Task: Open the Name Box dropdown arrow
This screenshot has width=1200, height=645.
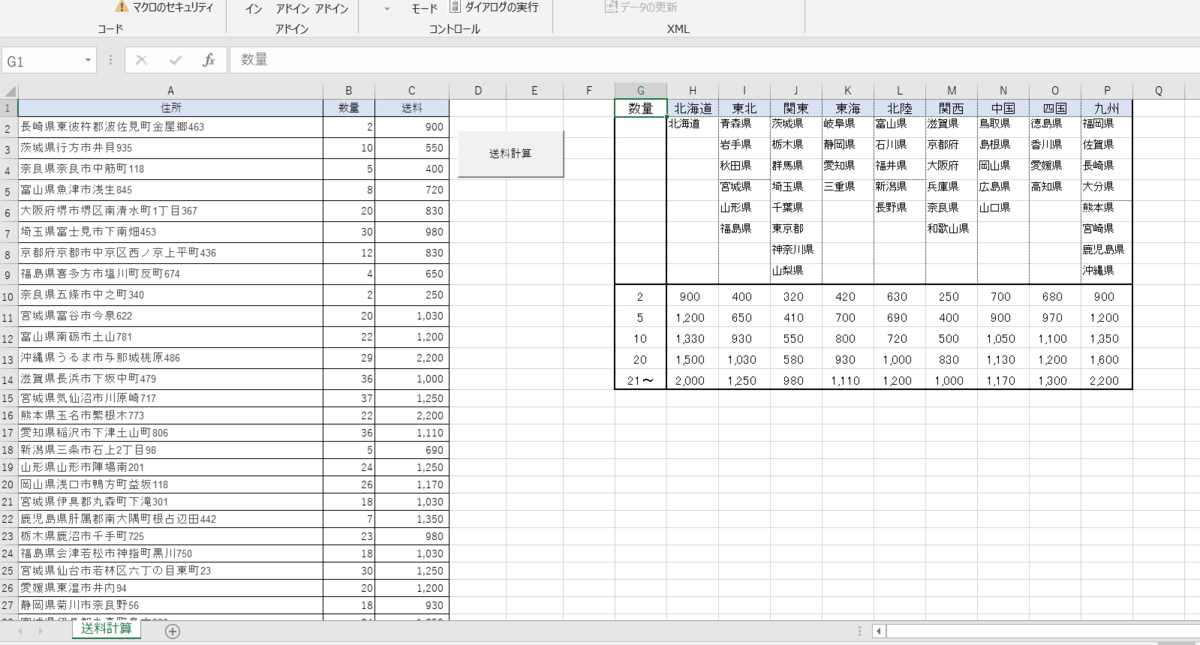Action: 89,61
